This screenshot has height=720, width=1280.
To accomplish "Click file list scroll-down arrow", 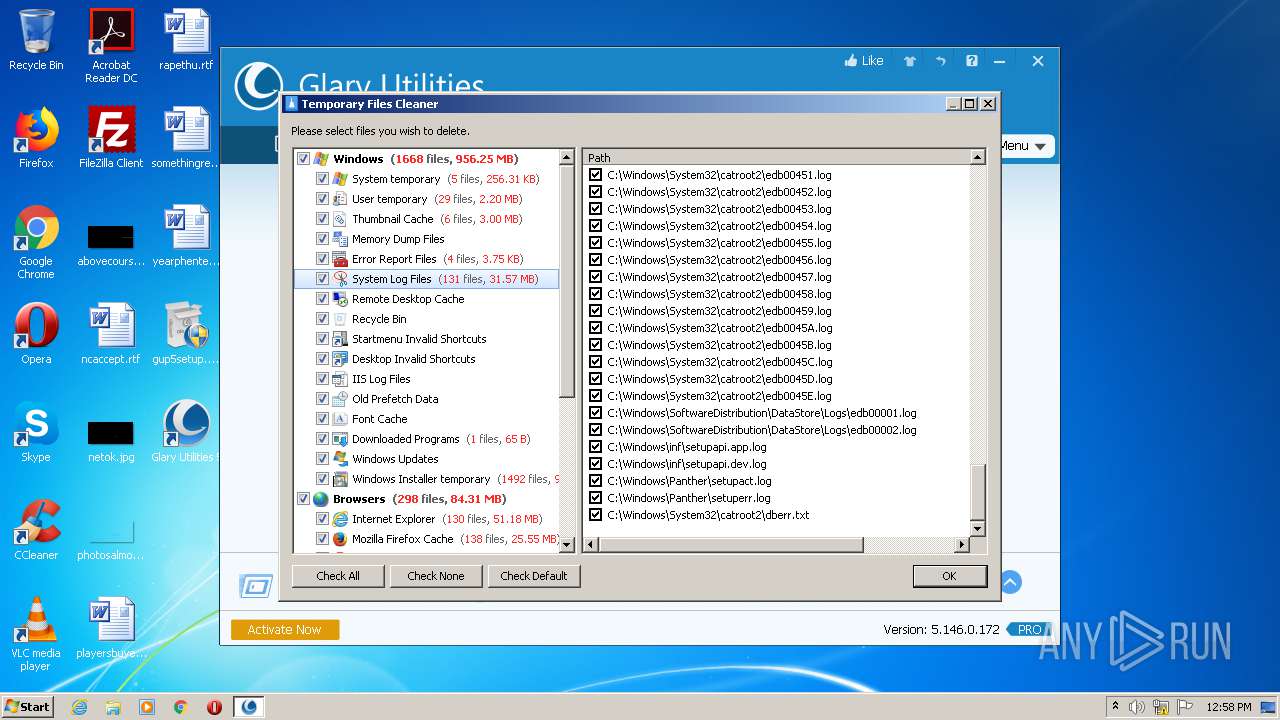I will point(978,529).
